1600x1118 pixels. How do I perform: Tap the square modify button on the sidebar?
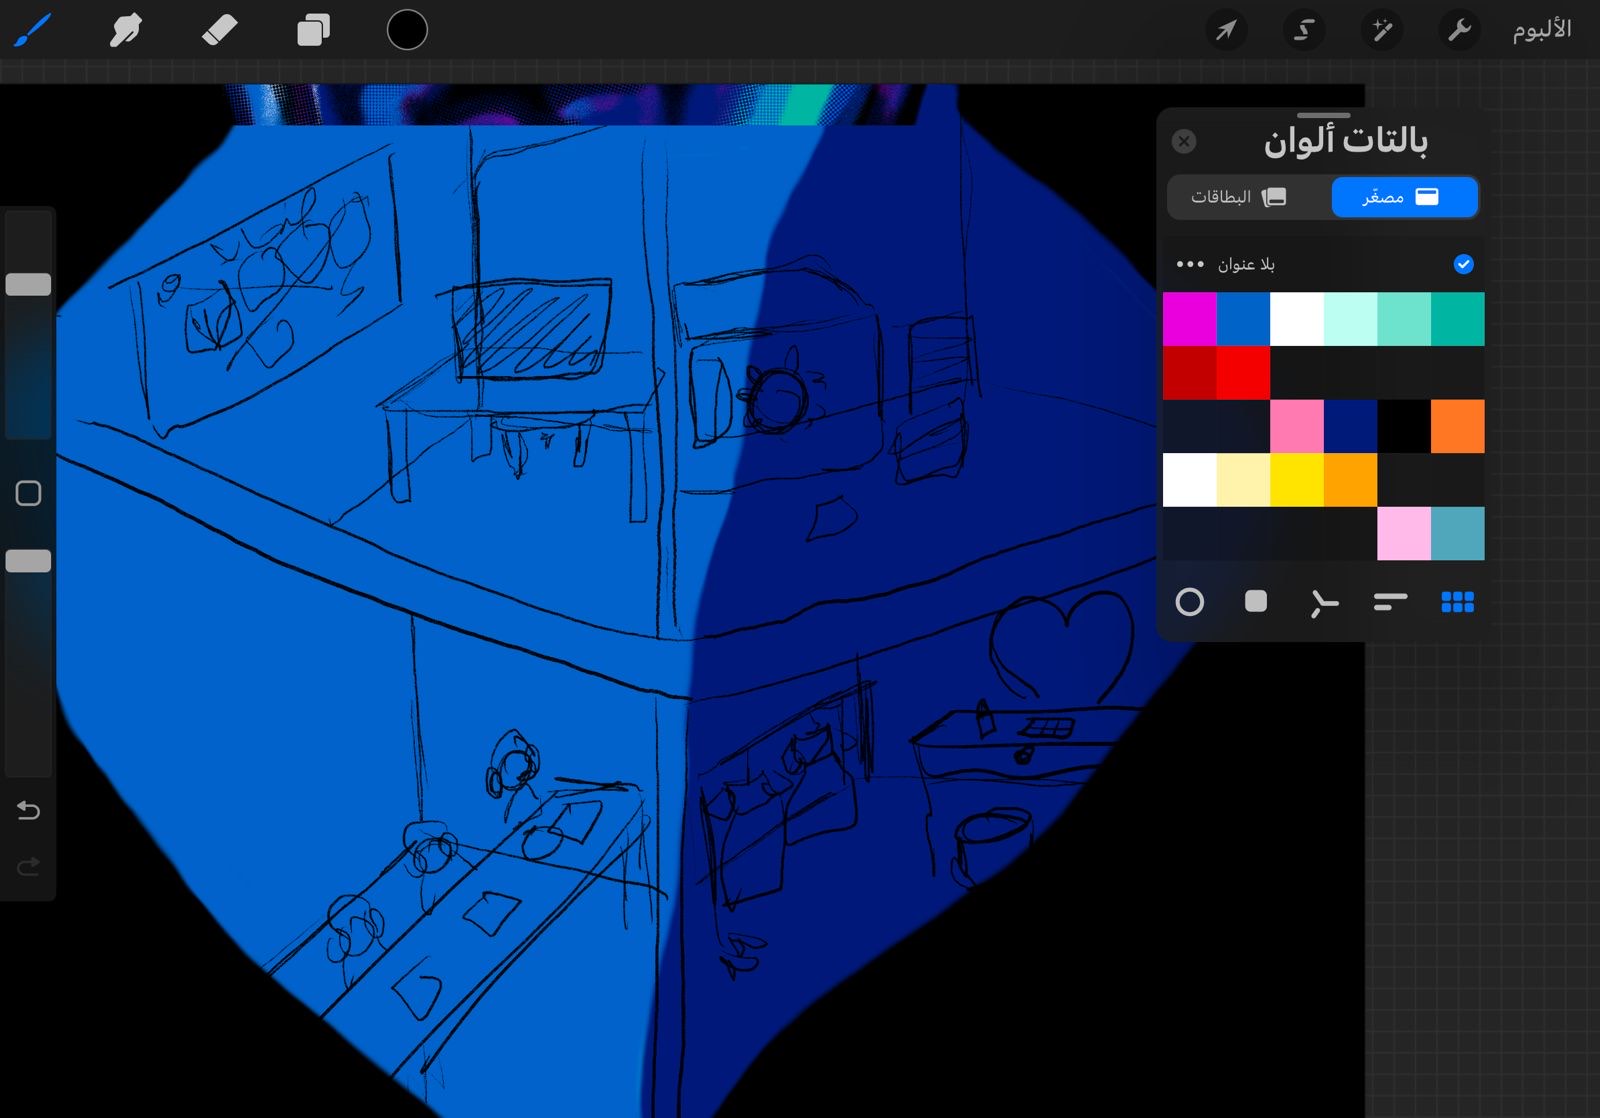[28, 493]
